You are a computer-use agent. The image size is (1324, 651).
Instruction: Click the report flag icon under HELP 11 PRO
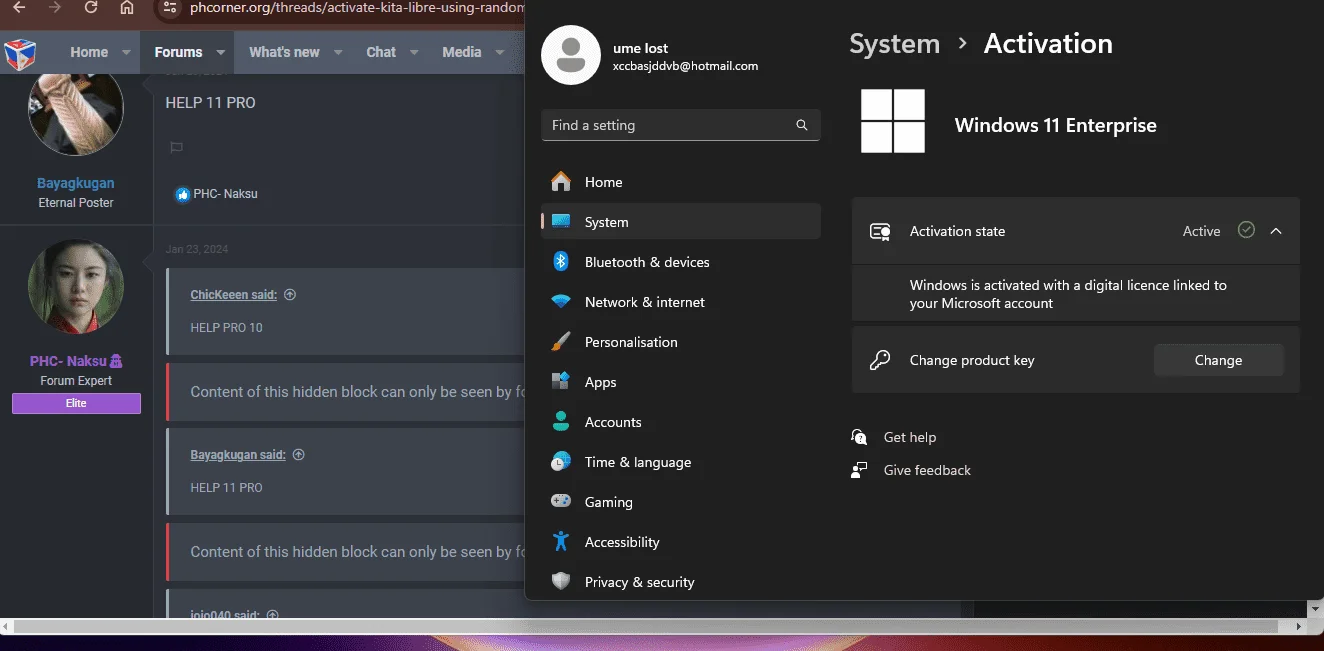176,148
